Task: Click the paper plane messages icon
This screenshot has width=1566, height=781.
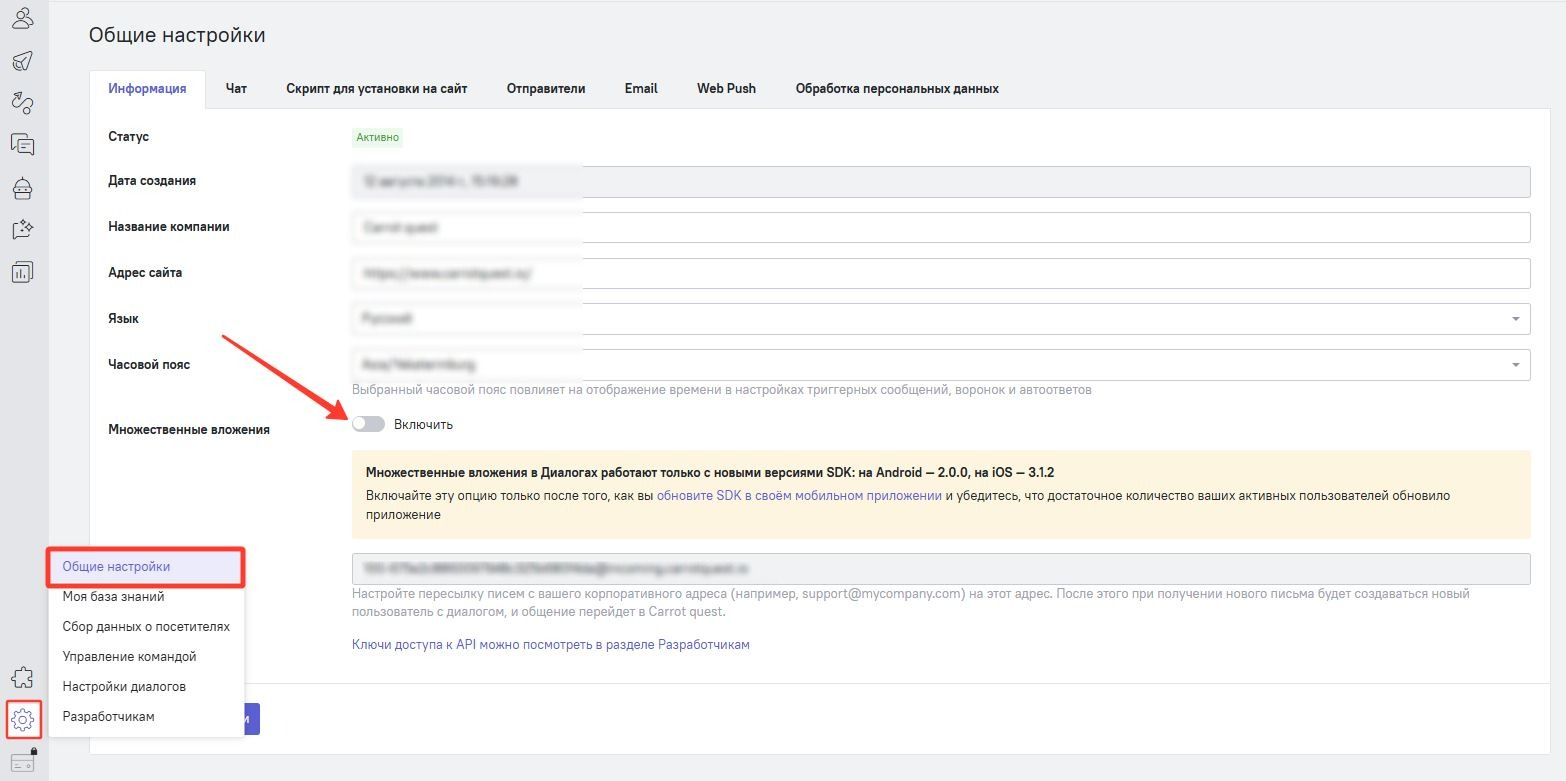Action: (x=22, y=60)
